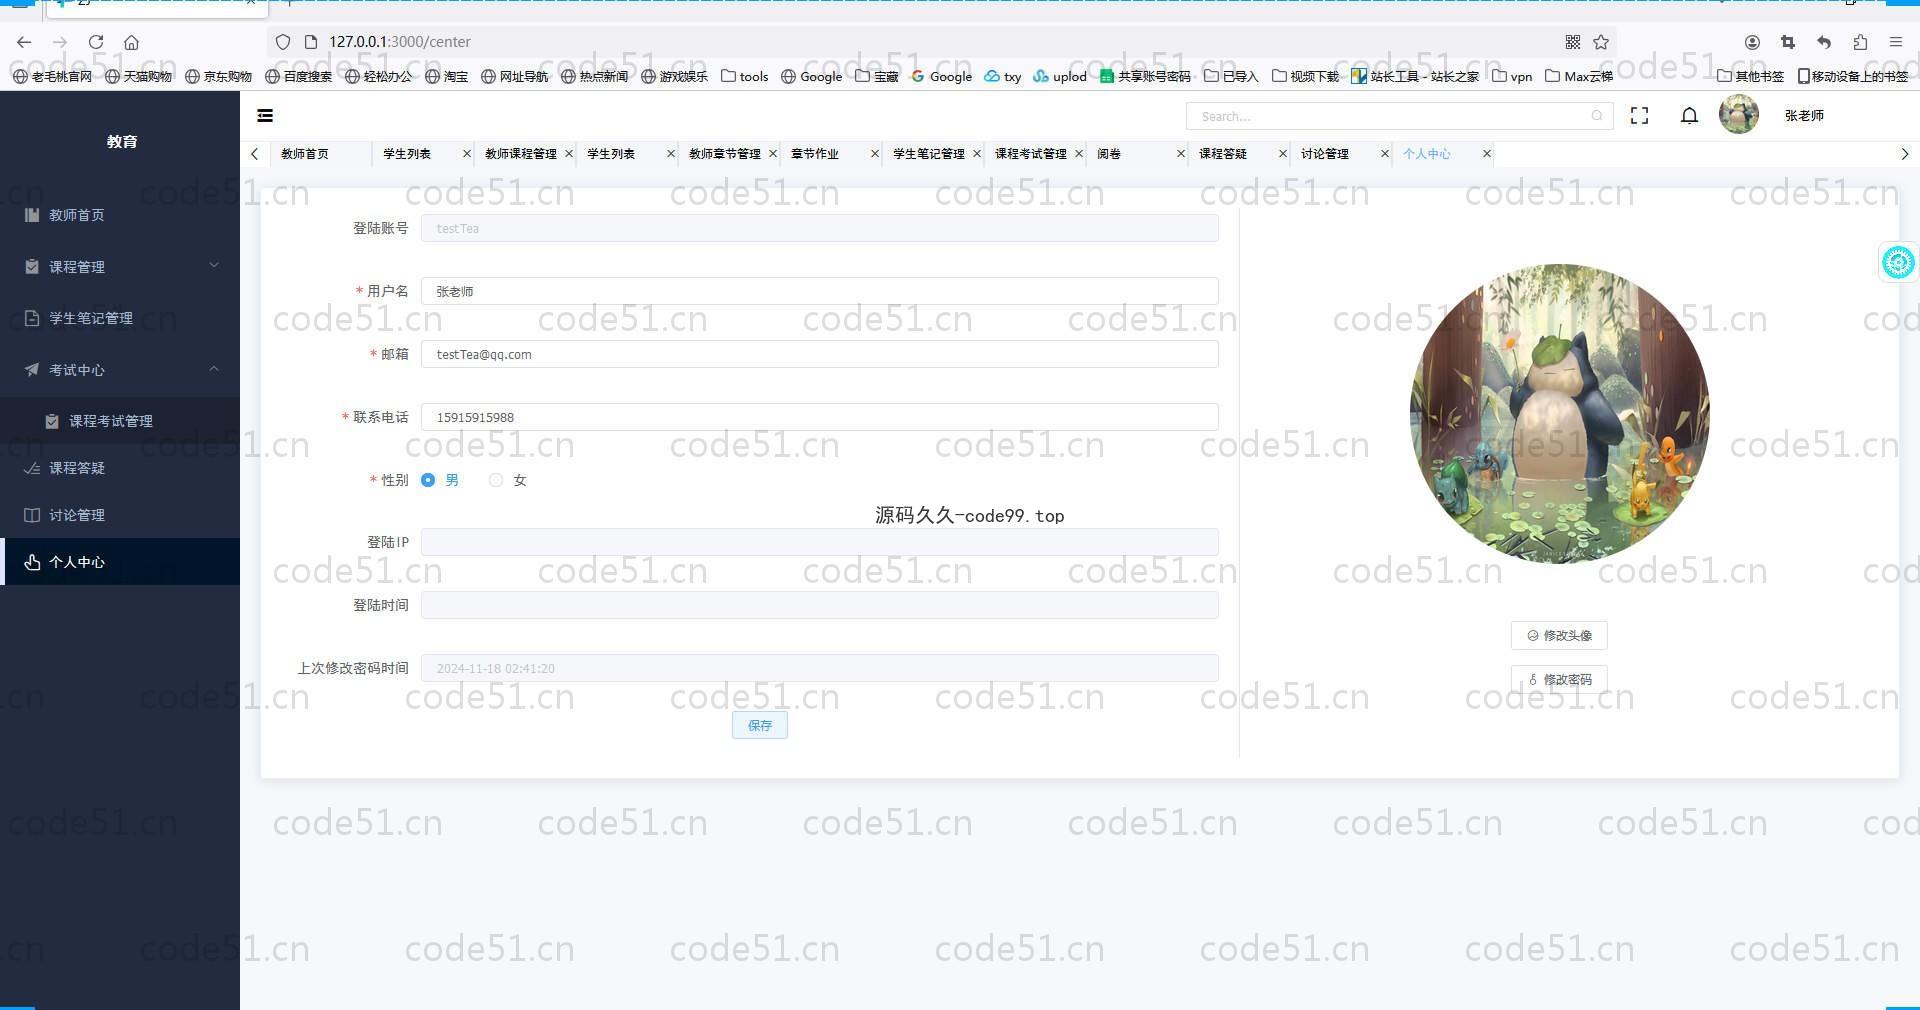Open vpn bookmark folder
1920x1010 pixels.
click(1512, 76)
